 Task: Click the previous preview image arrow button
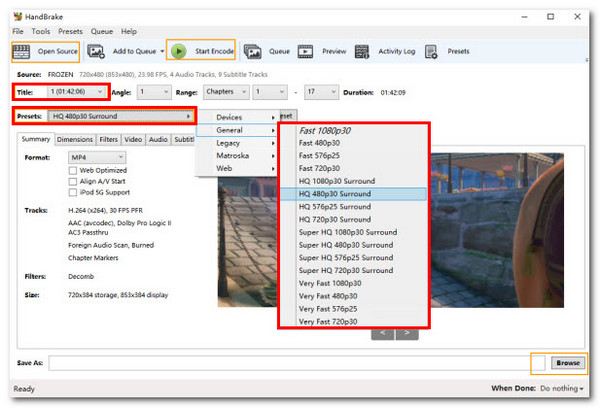point(383,333)
